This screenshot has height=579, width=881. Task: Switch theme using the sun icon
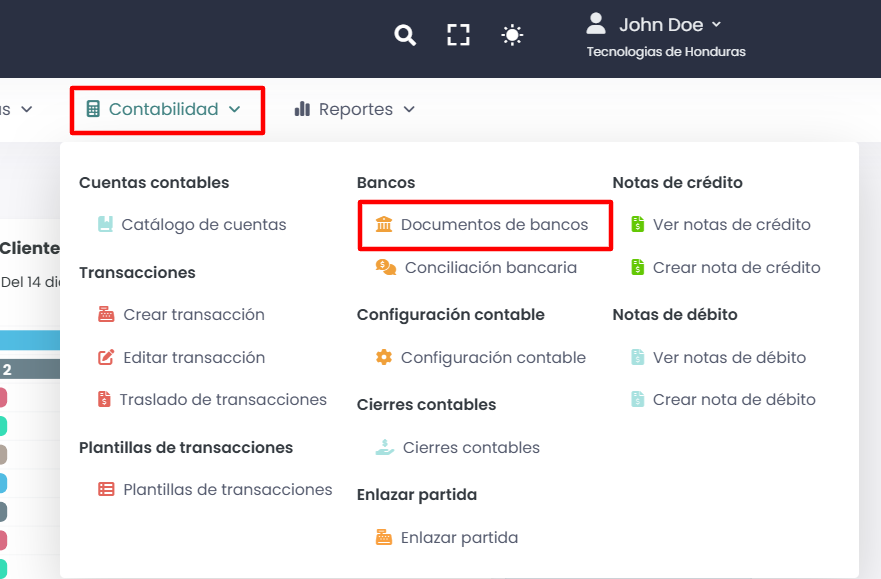tap(512, 35)
